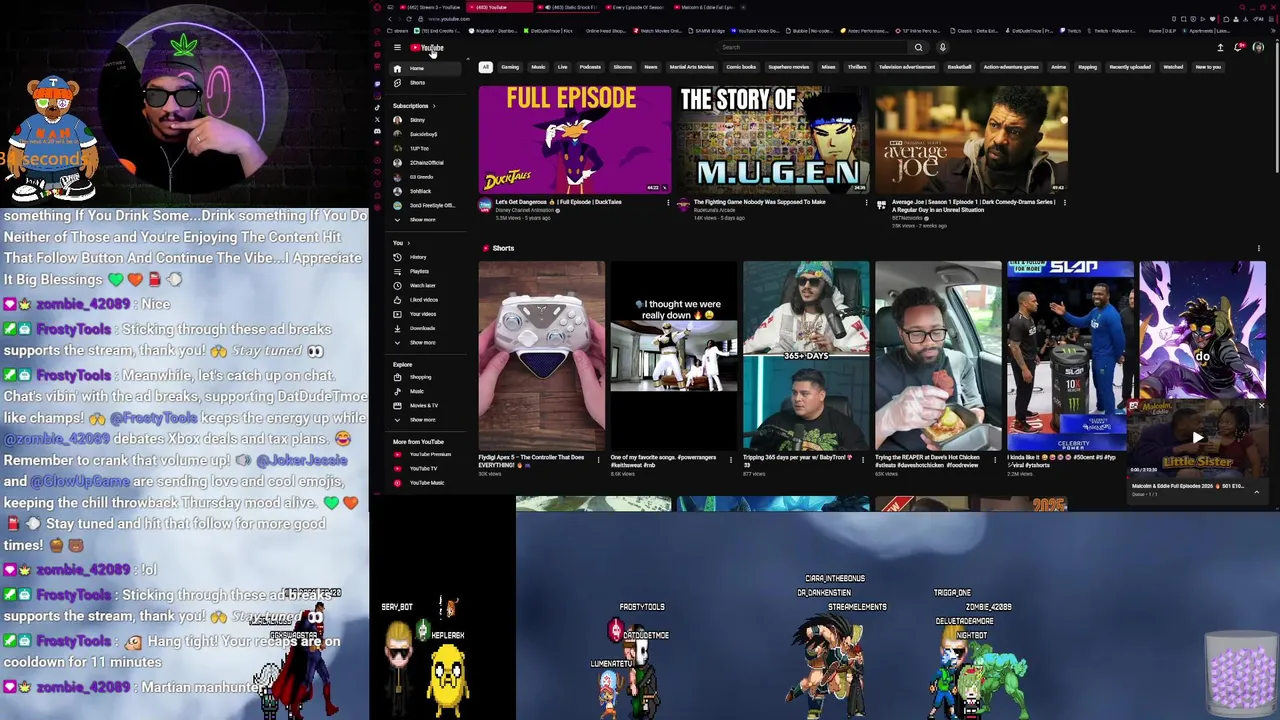Open Watch later in the sidebar

pyautogui.click(x=426, y=285)
